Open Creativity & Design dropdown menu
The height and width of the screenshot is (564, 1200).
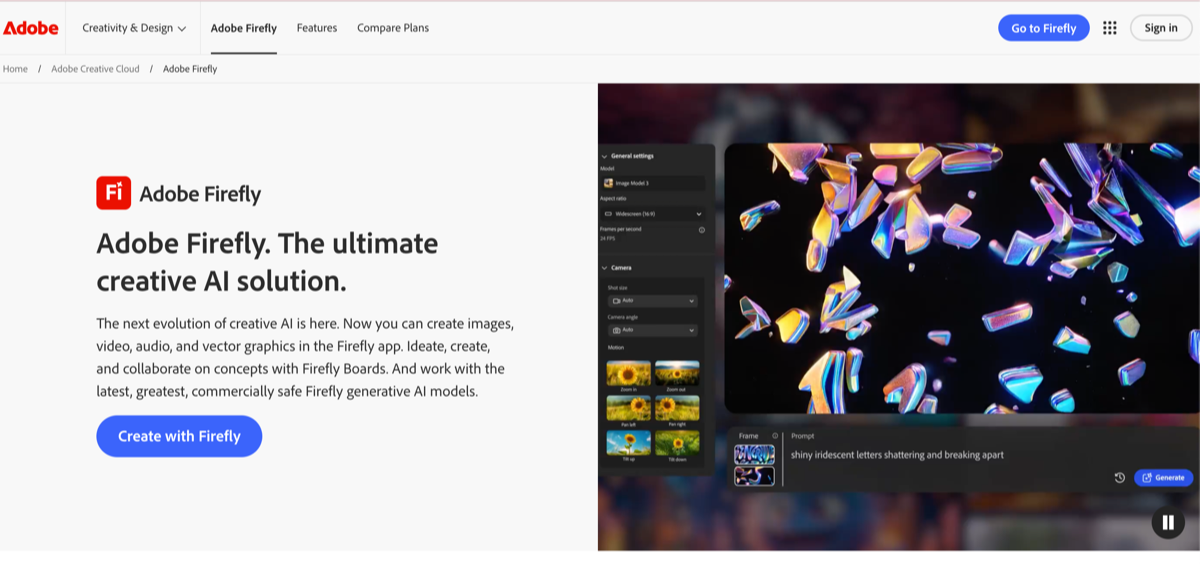[x=134, y=28]
